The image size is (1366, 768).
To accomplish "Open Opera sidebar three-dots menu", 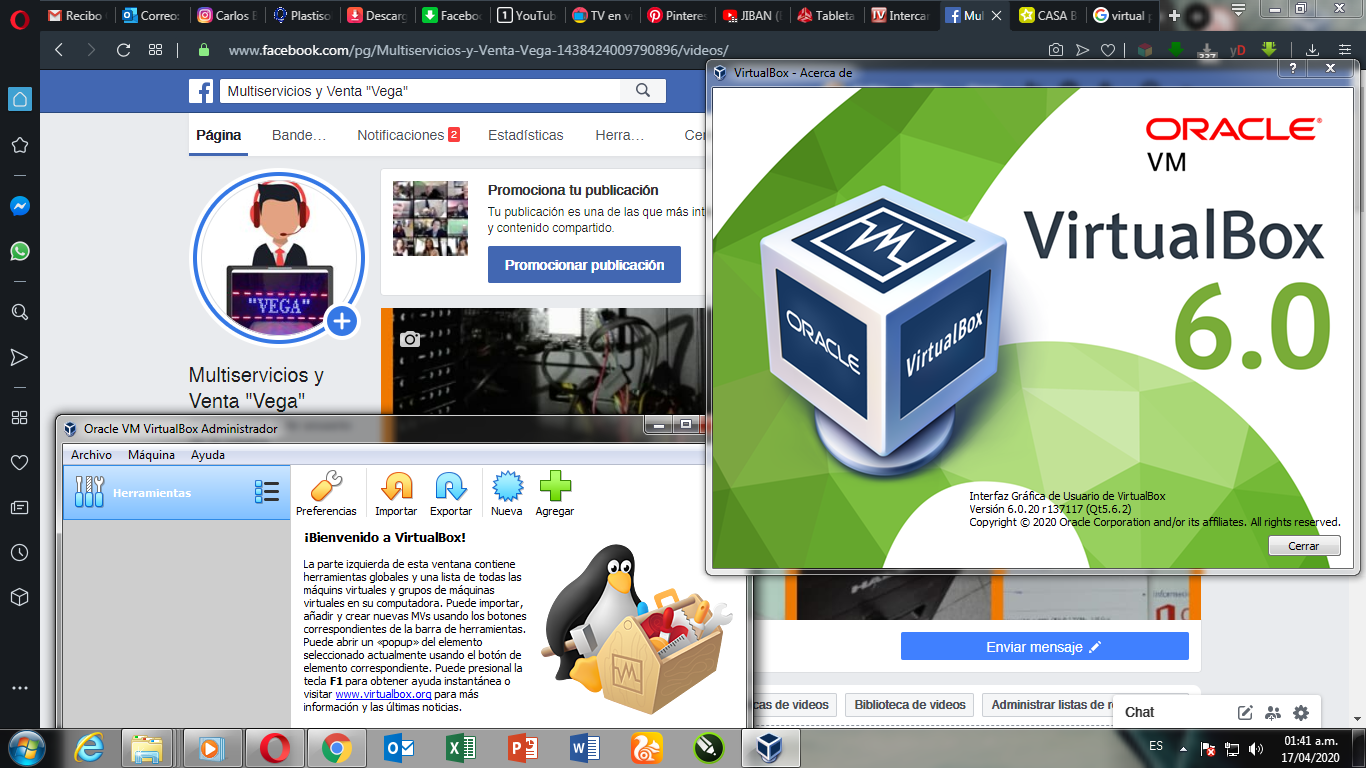I will [19, 688].
